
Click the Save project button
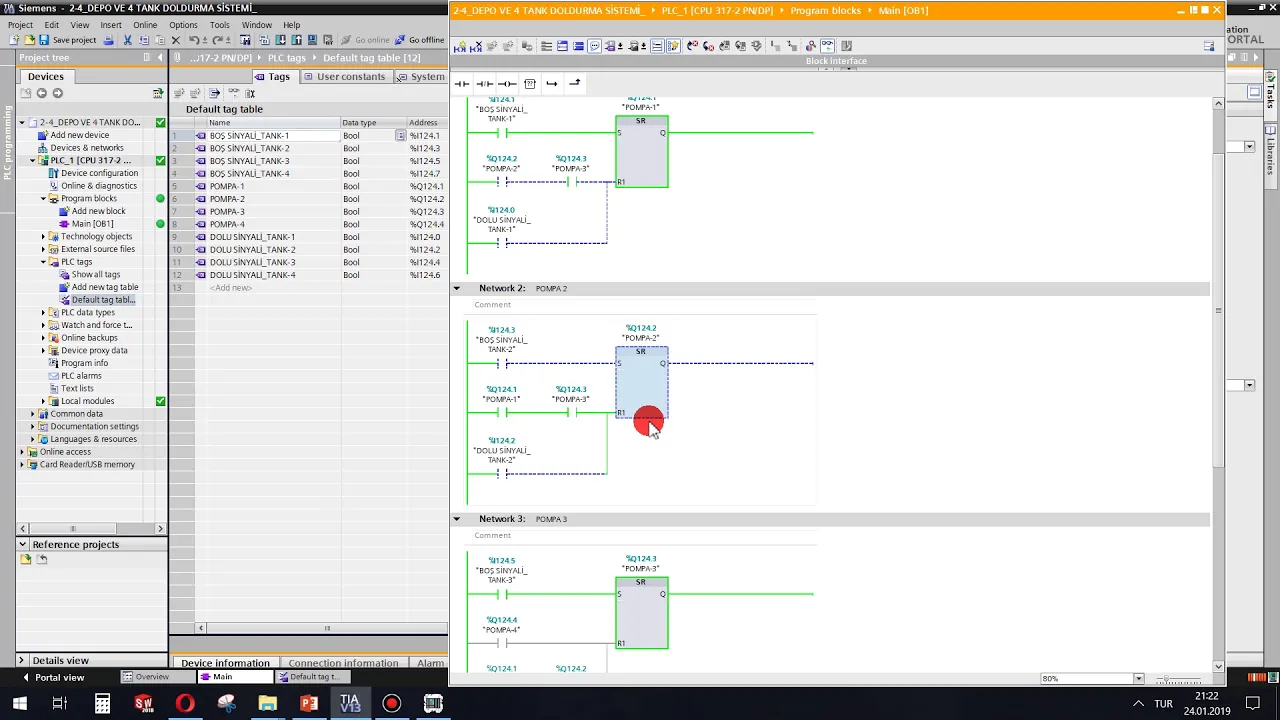coord(67,40)
